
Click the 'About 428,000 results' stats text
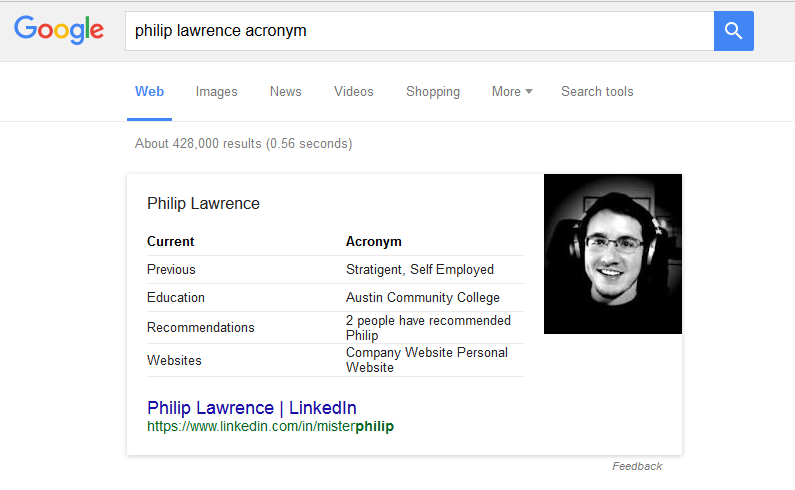coord(243,144)
